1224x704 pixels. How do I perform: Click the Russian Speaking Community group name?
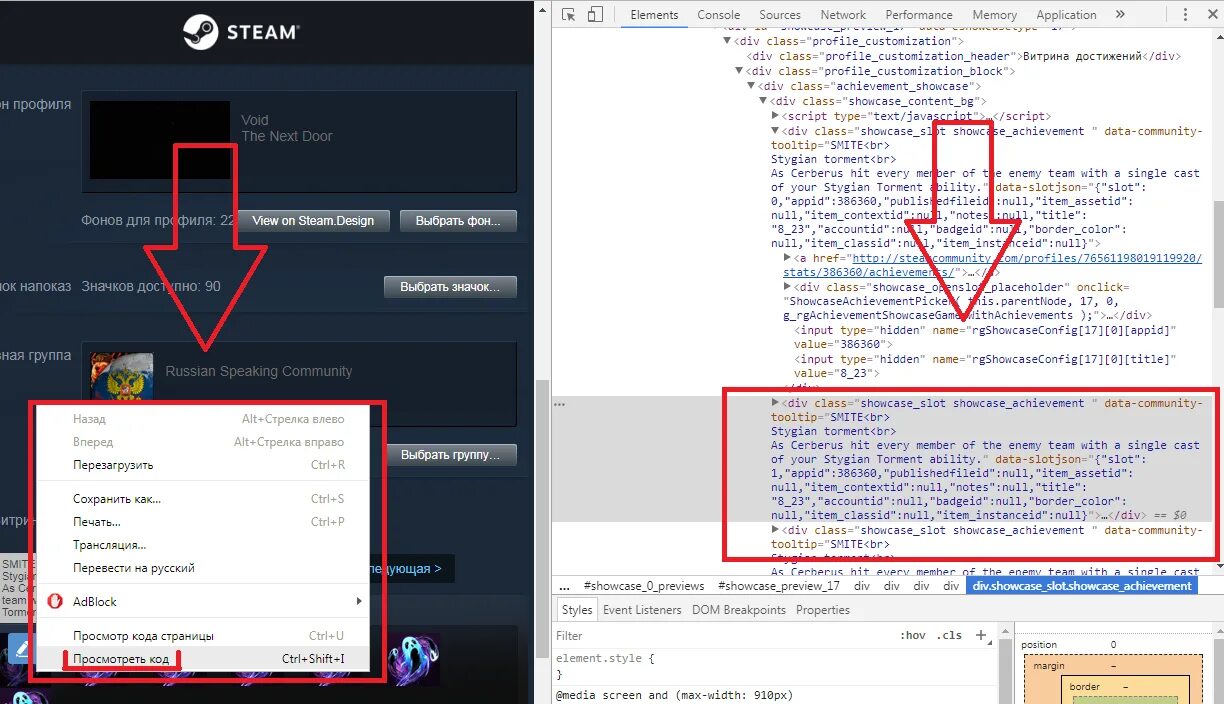(x=259, y=371)
